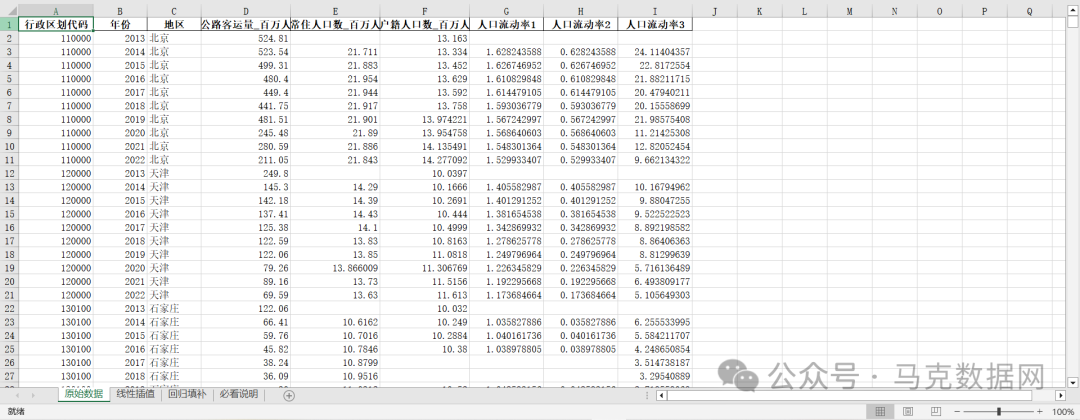The width and height of the screenshot is (1080, 420).
Task: Select column G header
Action: [x=507, y=11]
